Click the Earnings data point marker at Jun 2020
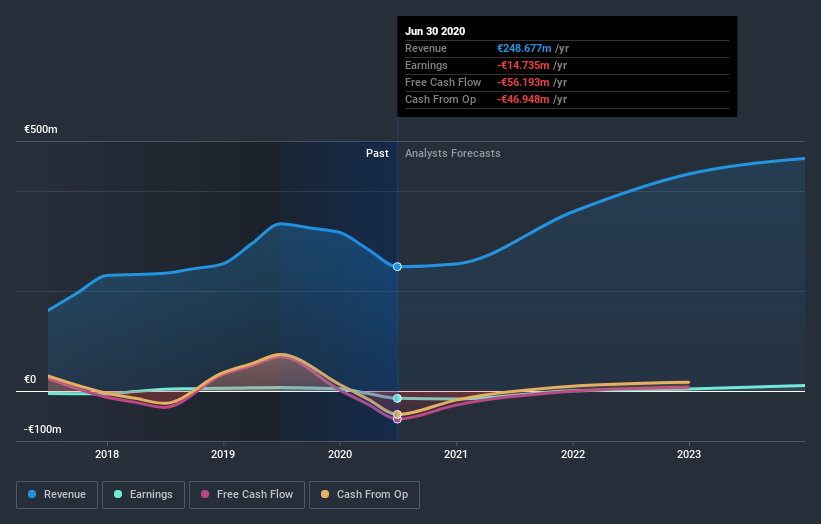This screenshot has height=524, width=821. pos(397,398)
